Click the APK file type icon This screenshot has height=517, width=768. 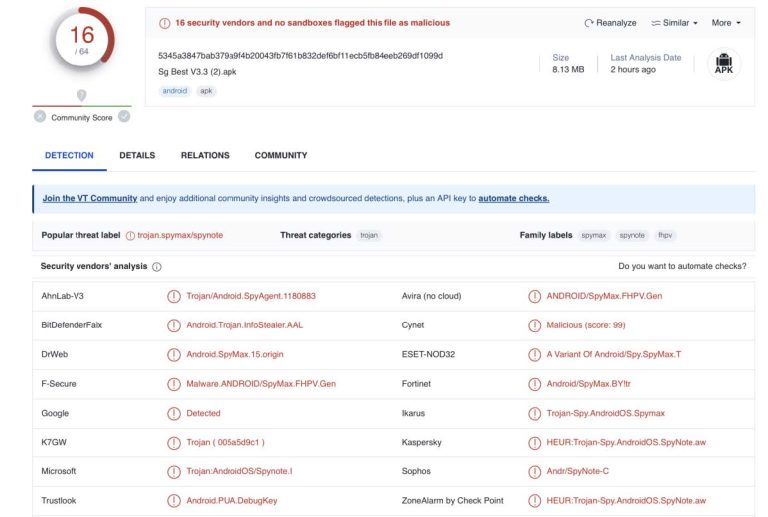(724, 64)
